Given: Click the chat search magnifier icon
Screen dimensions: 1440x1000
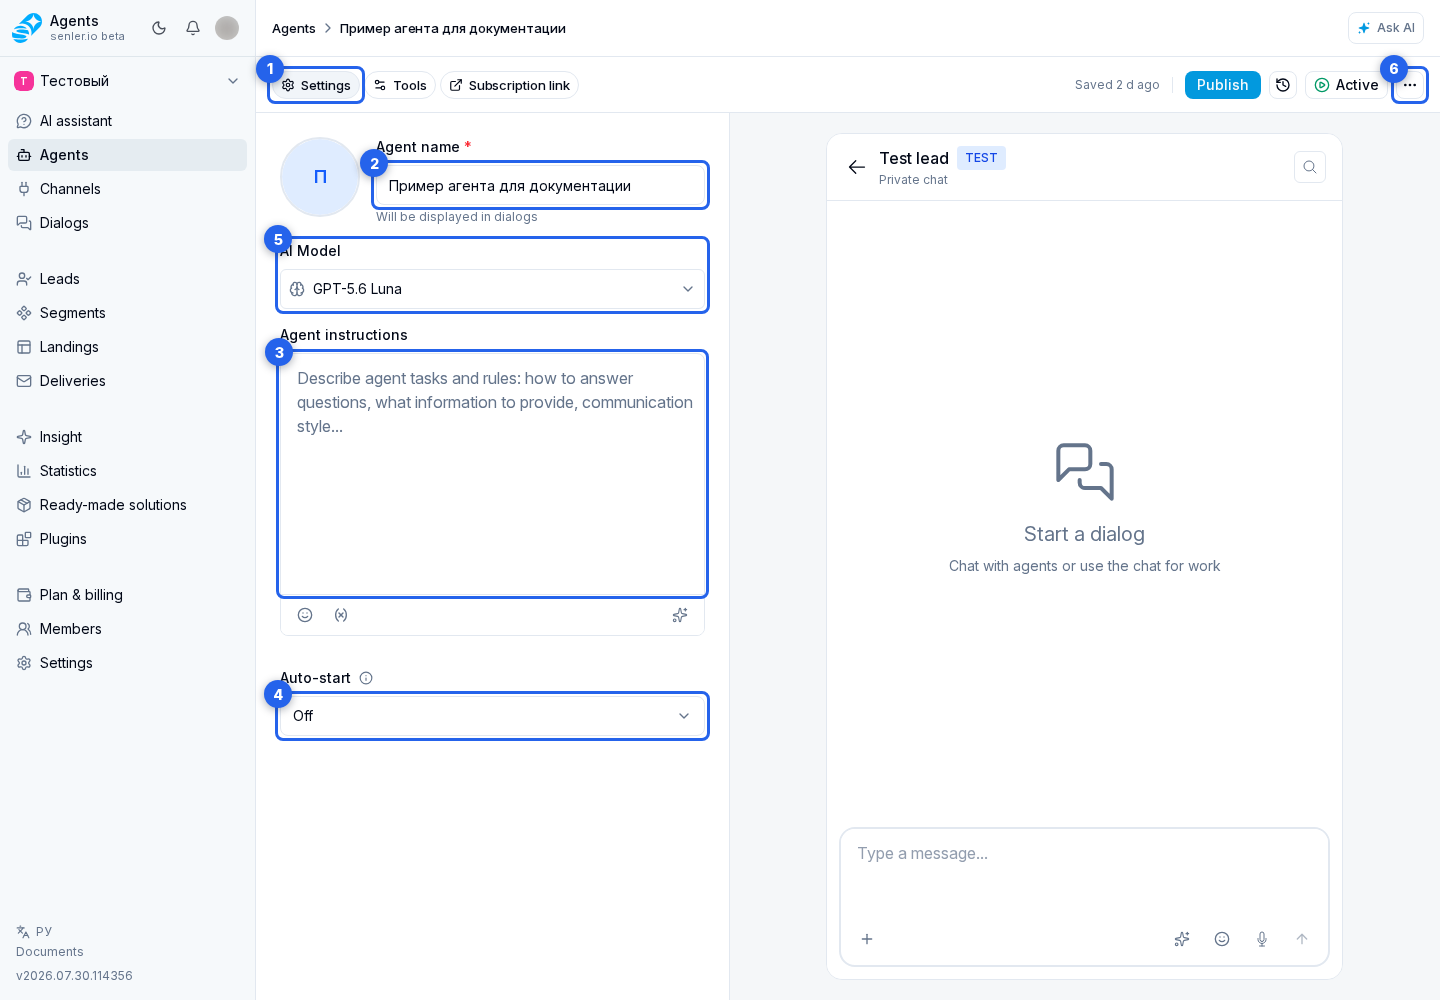Looking at the screenshot, I should click(1310, 167).
